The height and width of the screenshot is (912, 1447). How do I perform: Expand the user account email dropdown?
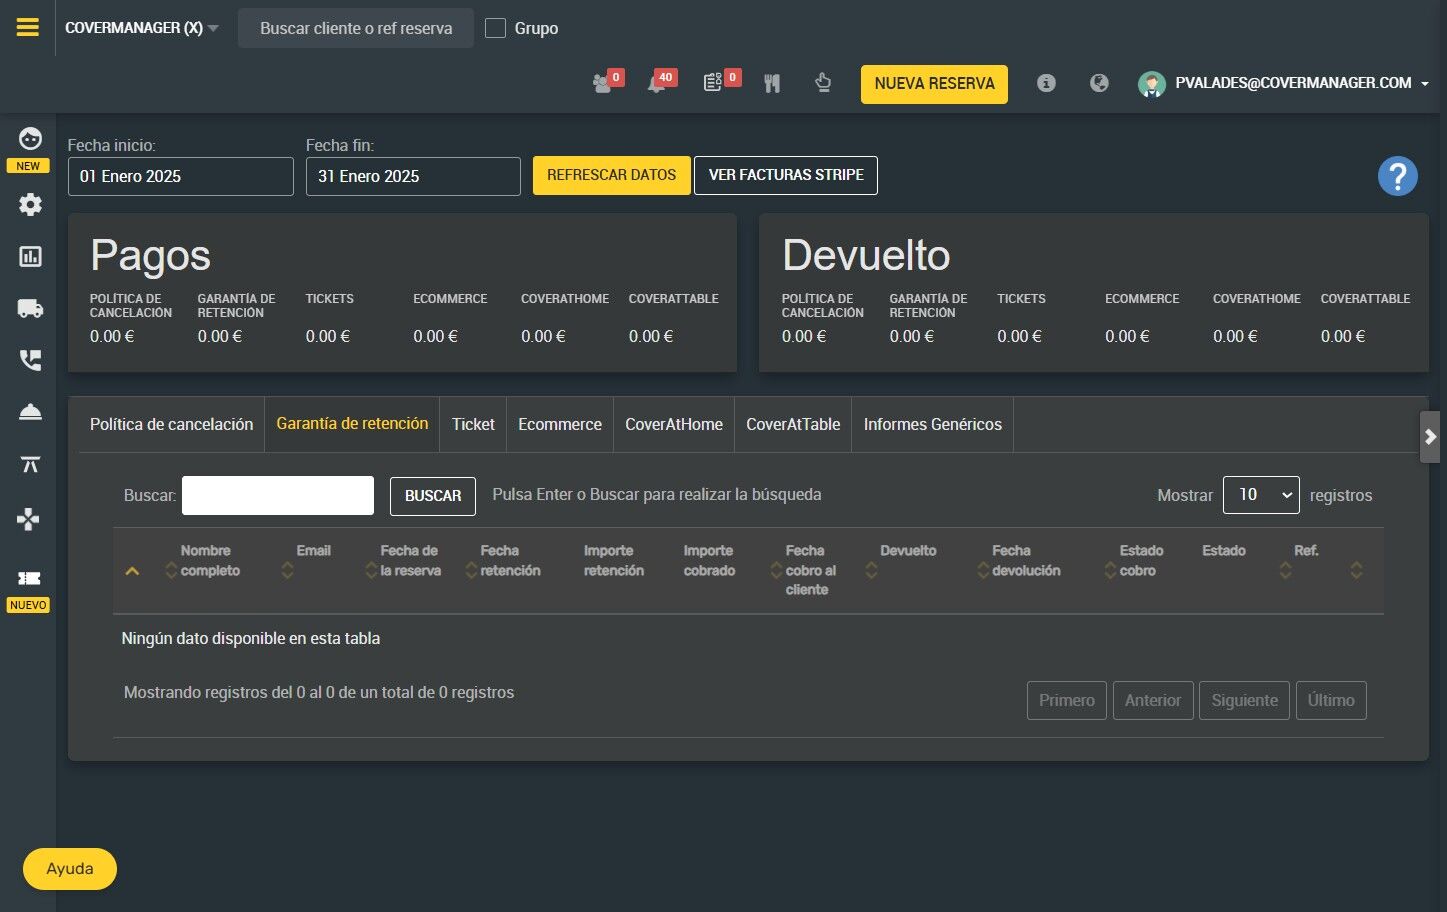pos(1292,83)
